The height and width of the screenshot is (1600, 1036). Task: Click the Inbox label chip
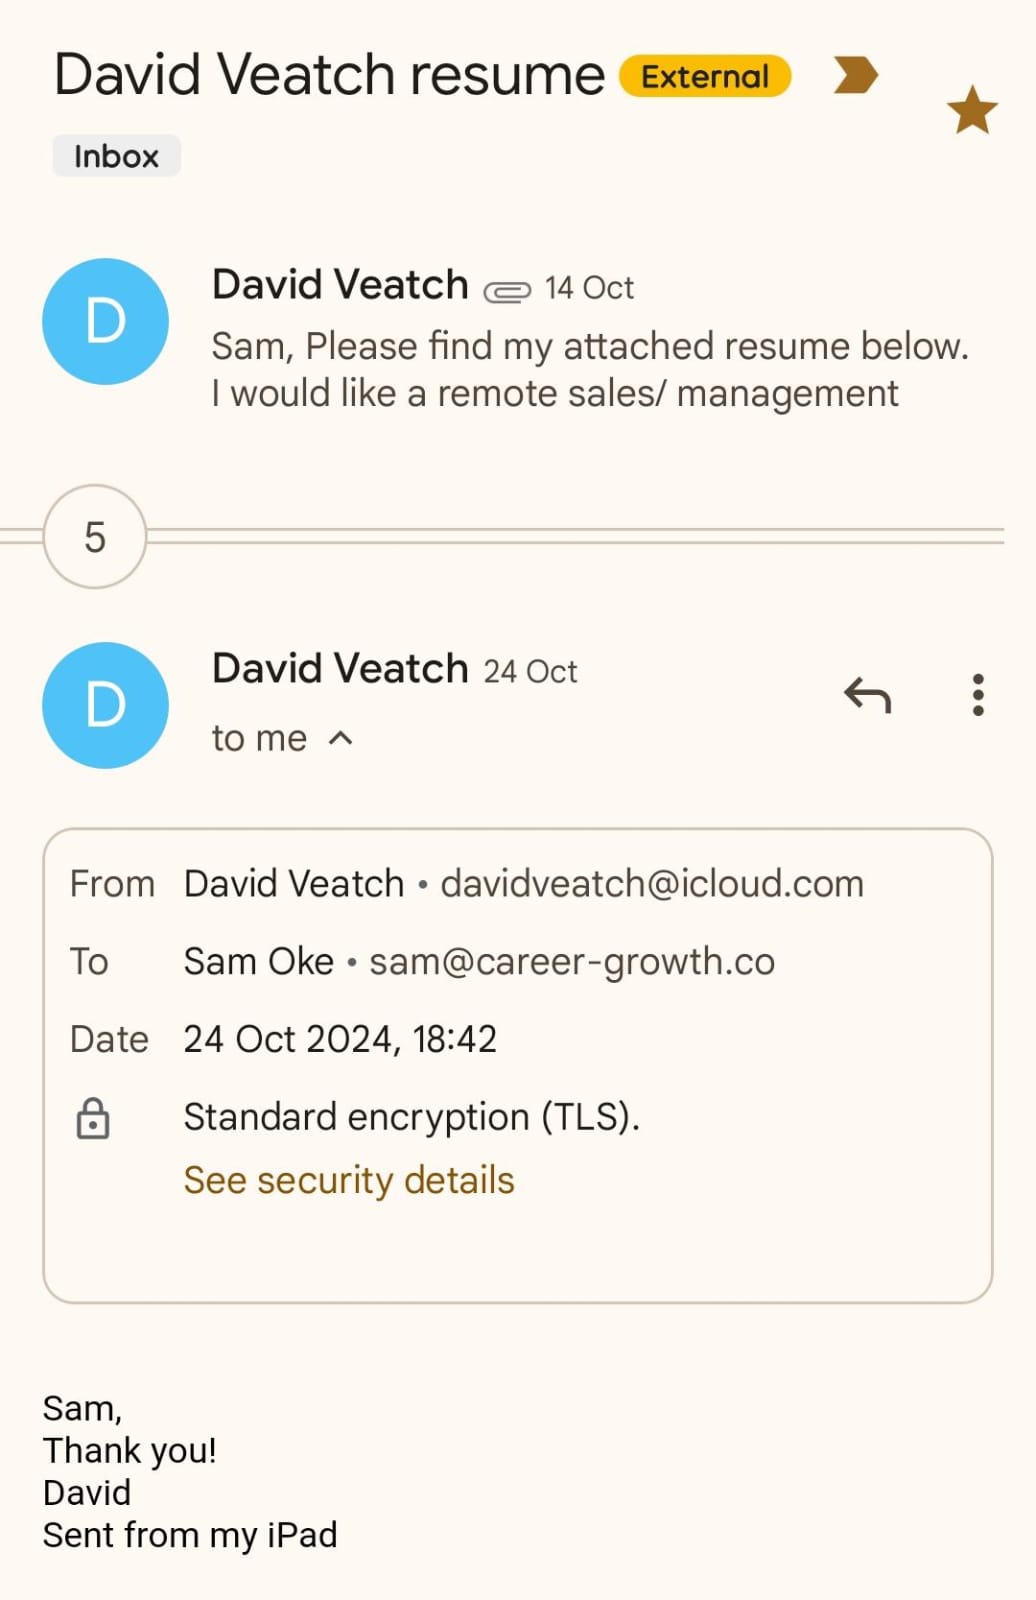pos(116,157)
